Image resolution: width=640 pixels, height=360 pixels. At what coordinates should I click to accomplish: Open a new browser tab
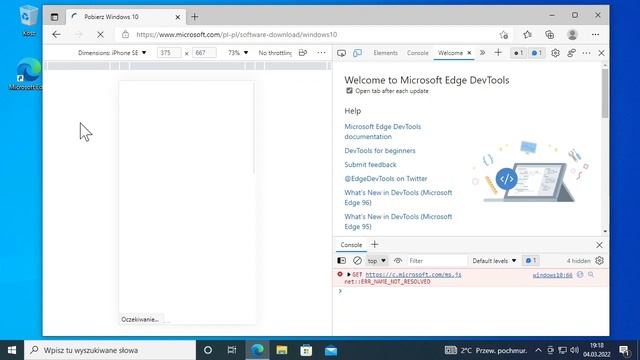point(195,17)
